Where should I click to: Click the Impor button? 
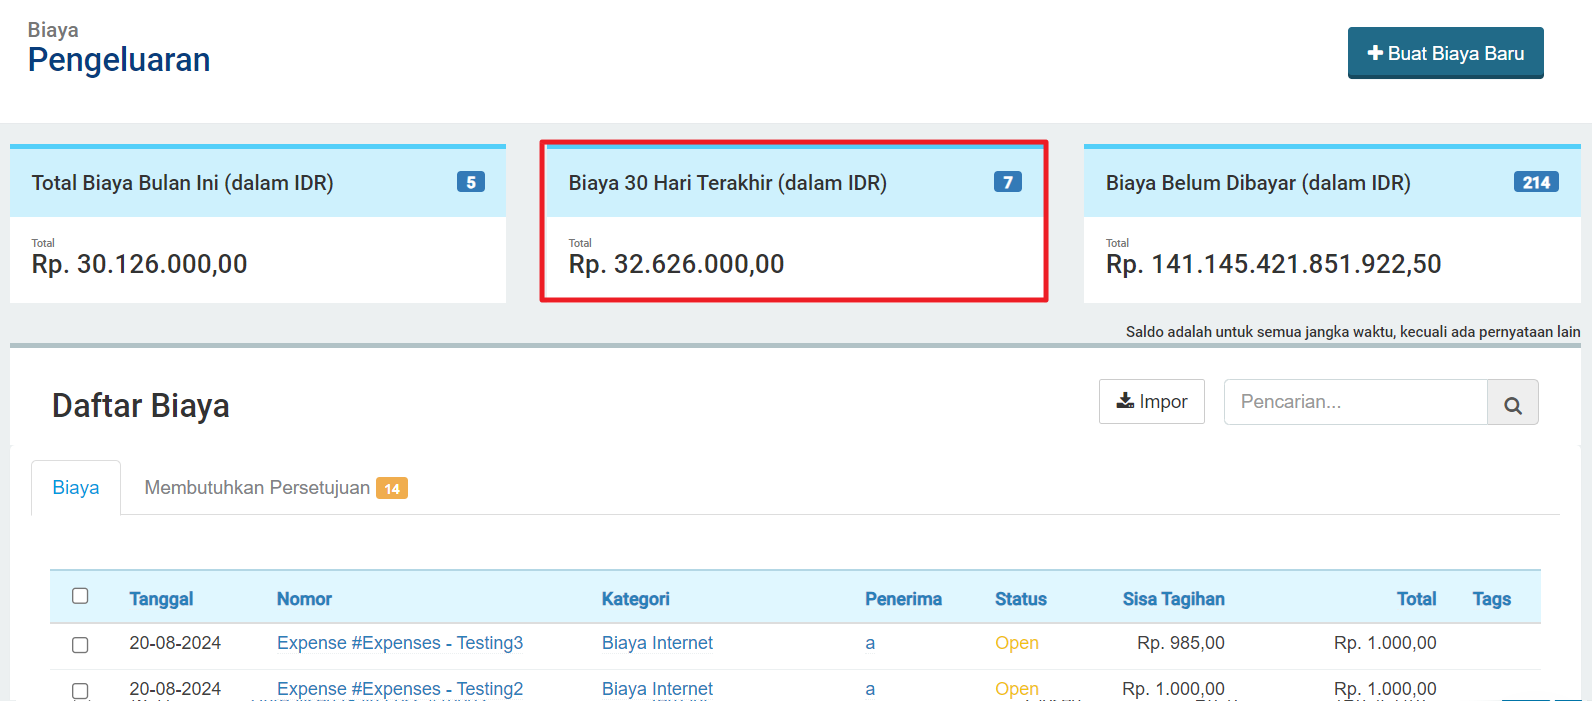[x=1152, y=402]
